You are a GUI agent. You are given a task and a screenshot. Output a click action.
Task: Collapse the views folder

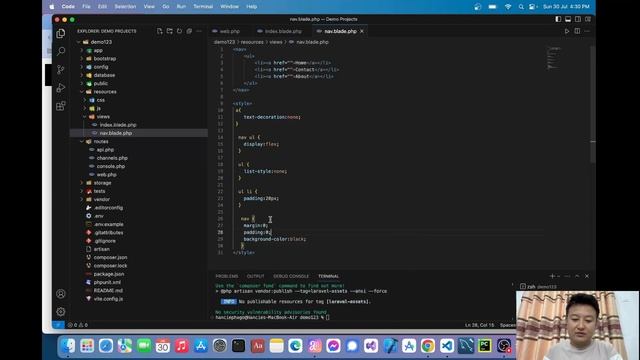click(85, 117)
